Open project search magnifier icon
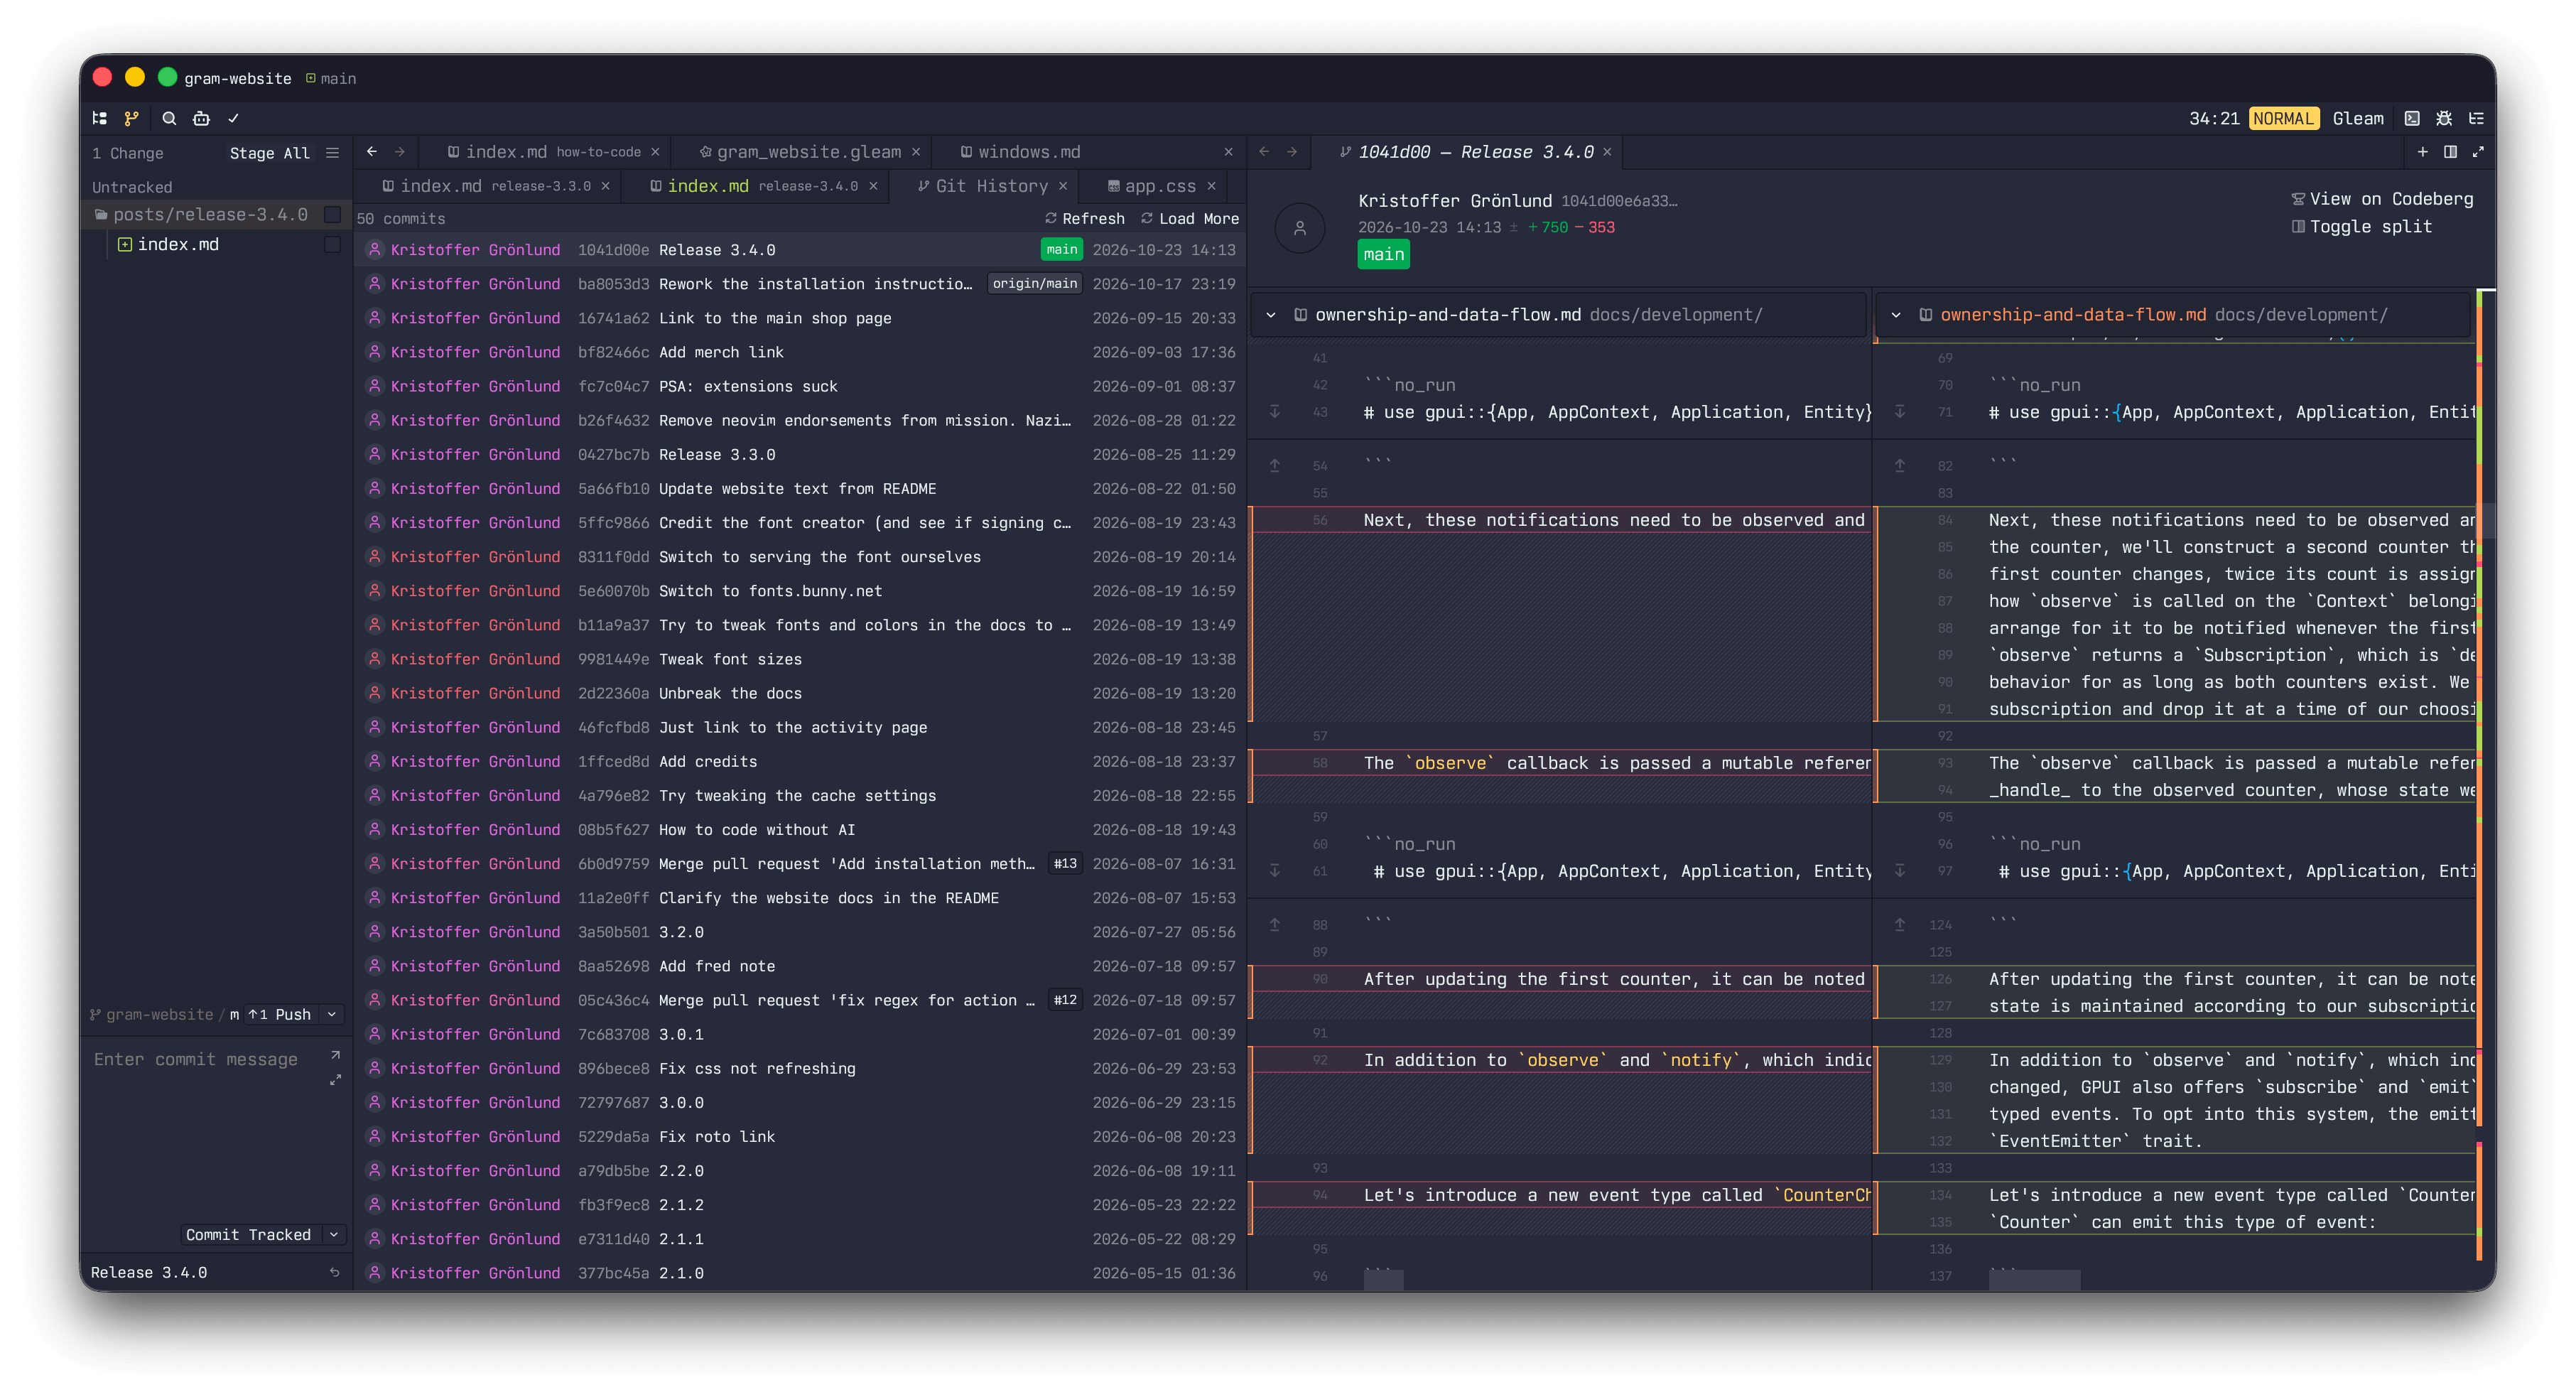The height and width of the screenshot is (1397, 2576). coord(169,118)
